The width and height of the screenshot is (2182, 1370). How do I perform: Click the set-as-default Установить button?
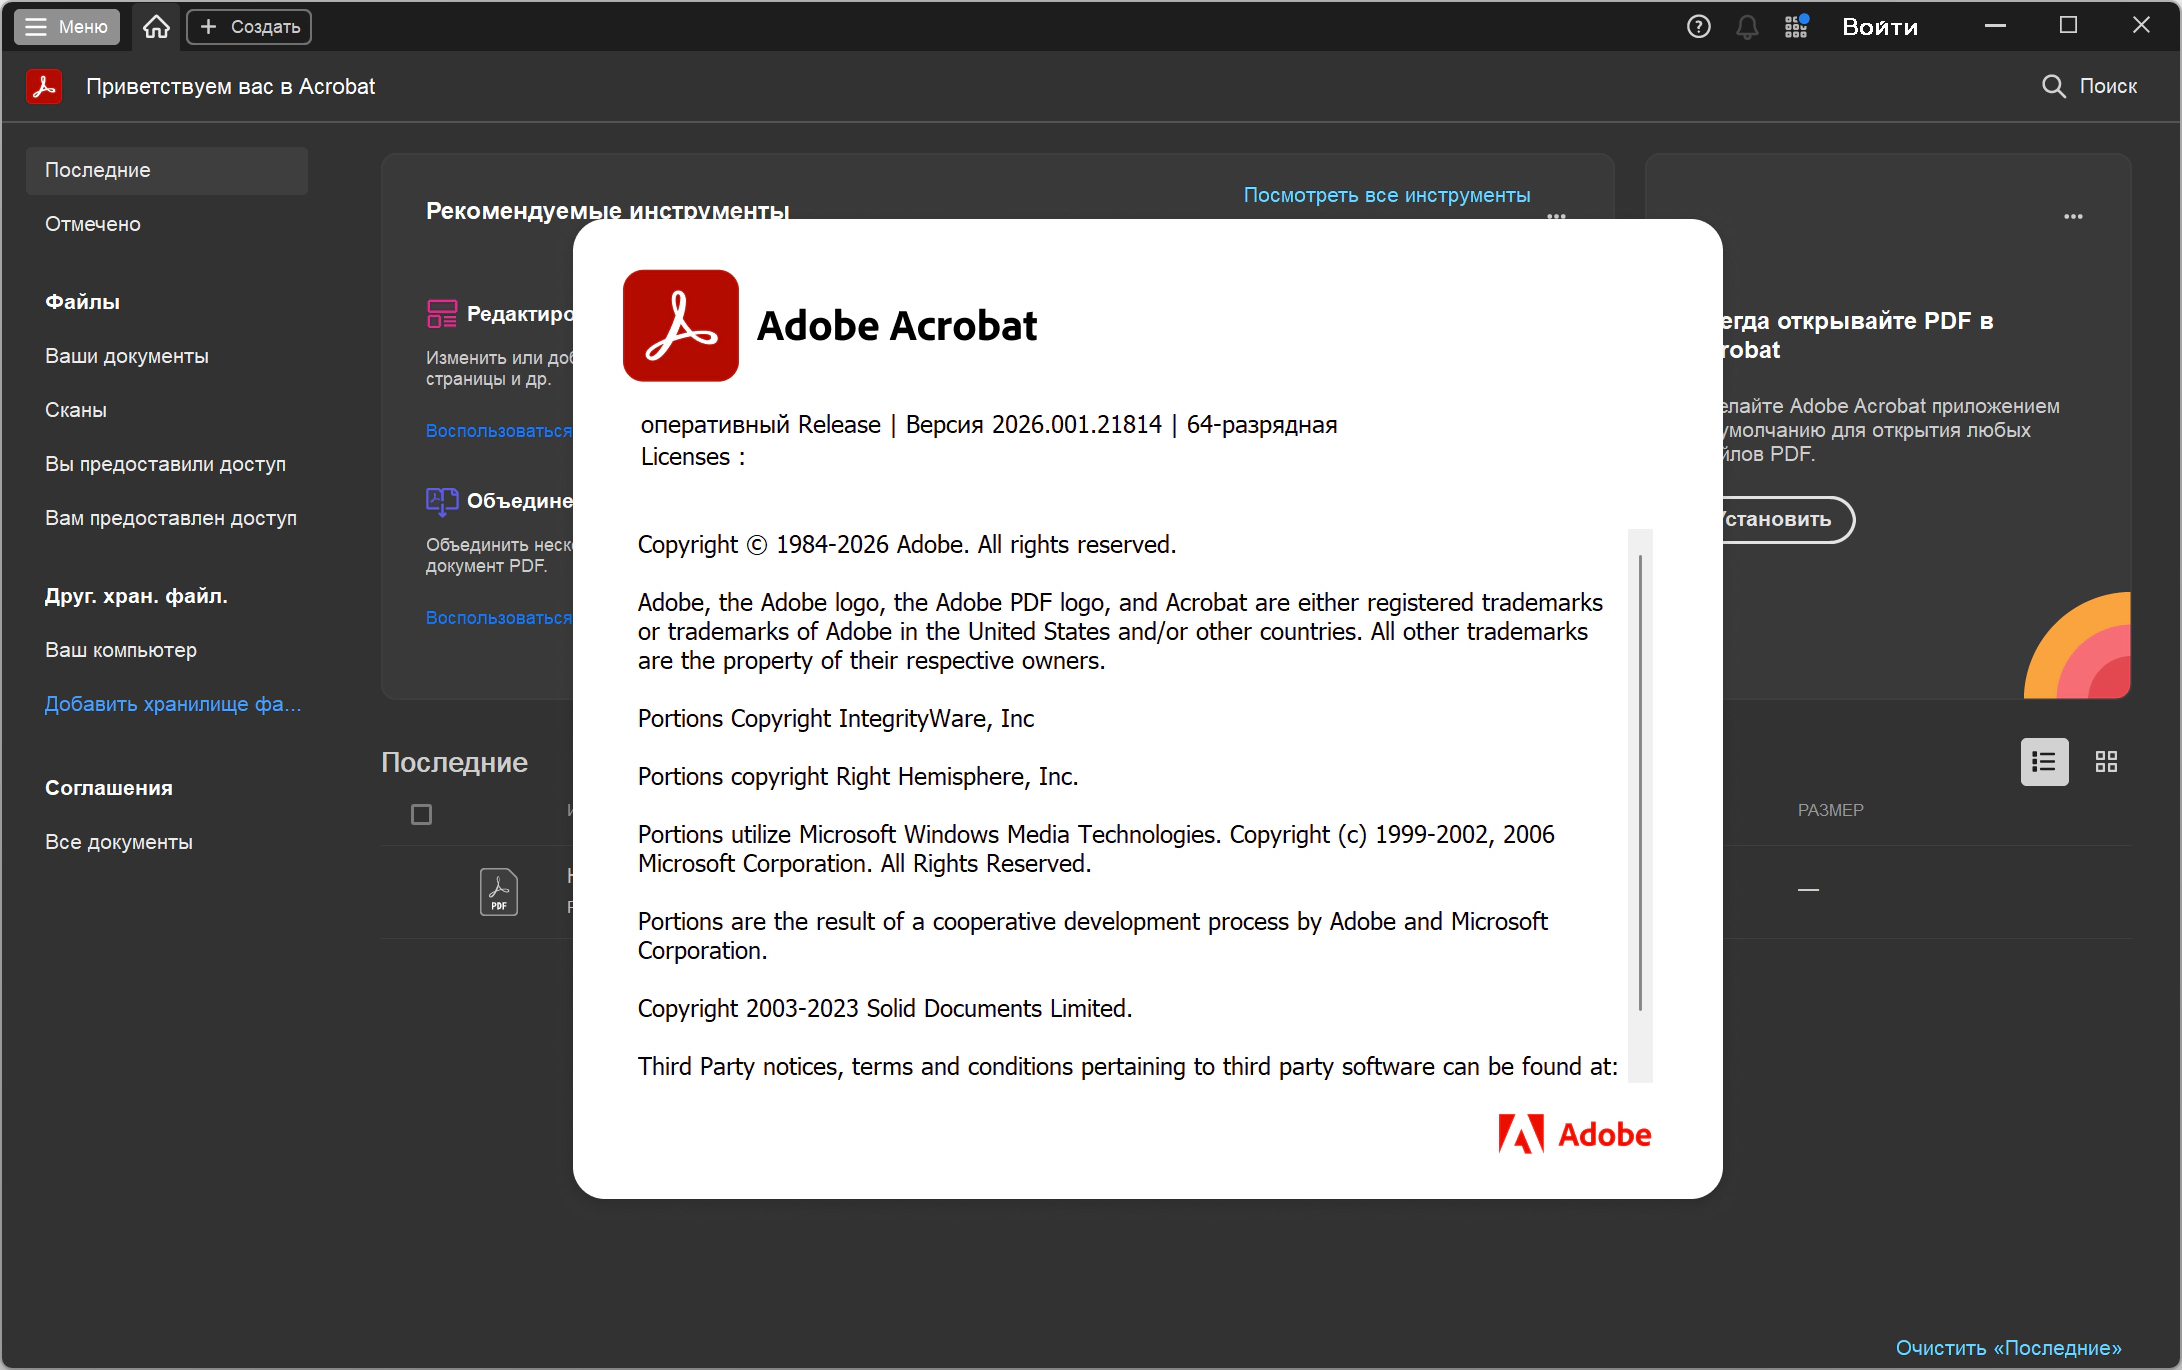pyautogui.click(x=1788, y=520)
